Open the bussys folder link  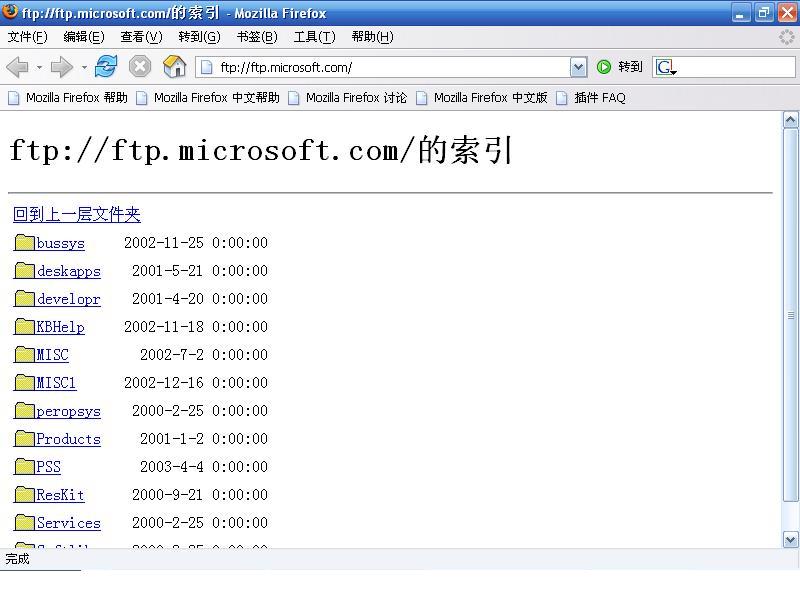[60, 243]
